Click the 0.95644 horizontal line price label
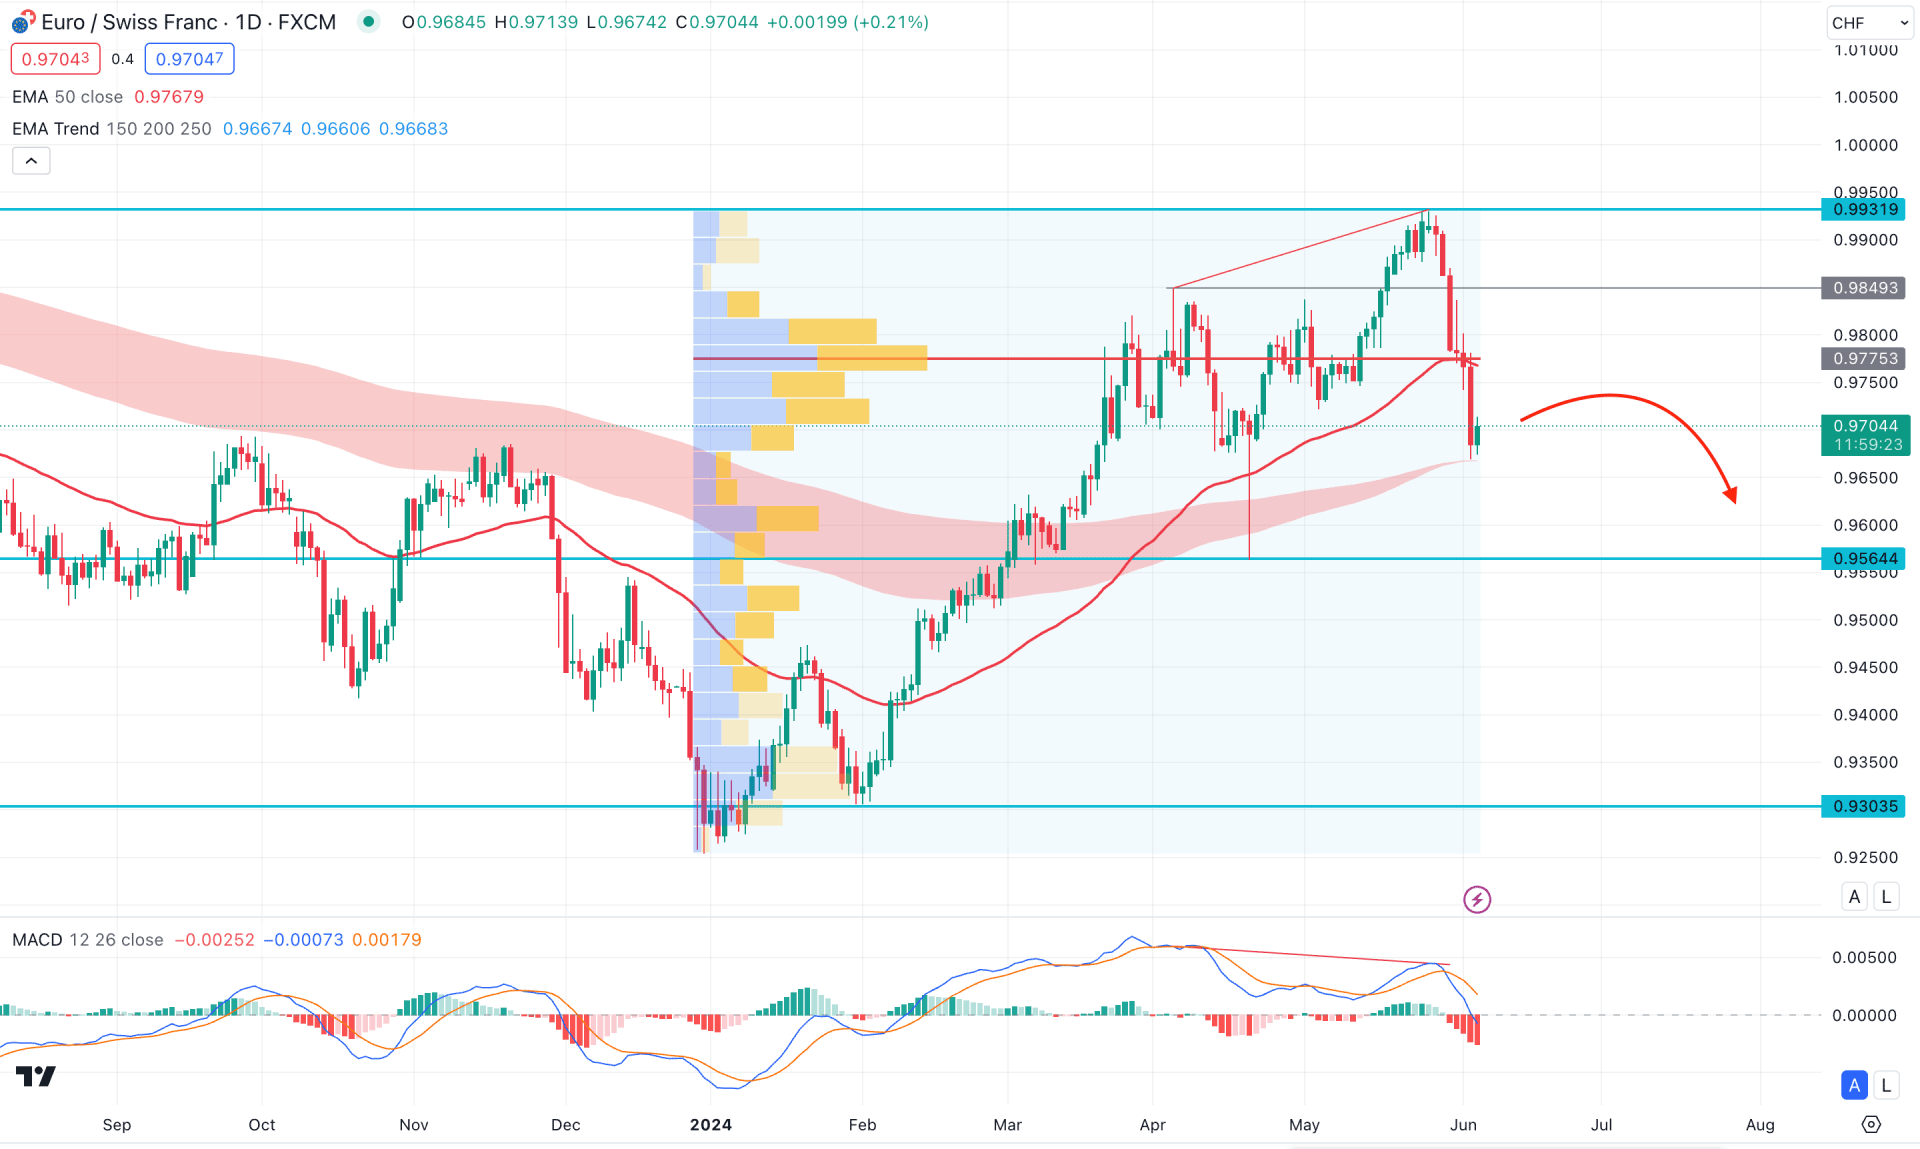 coord(1864,558)
